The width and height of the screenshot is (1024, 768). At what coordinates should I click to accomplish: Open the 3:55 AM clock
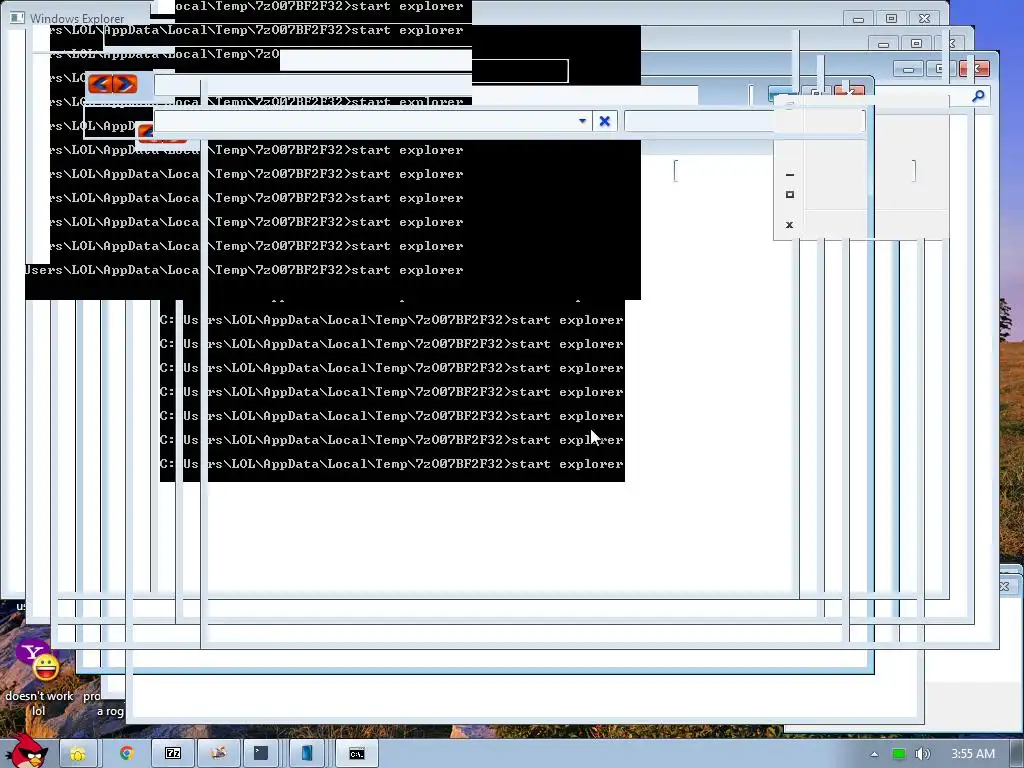click(972, 754)
